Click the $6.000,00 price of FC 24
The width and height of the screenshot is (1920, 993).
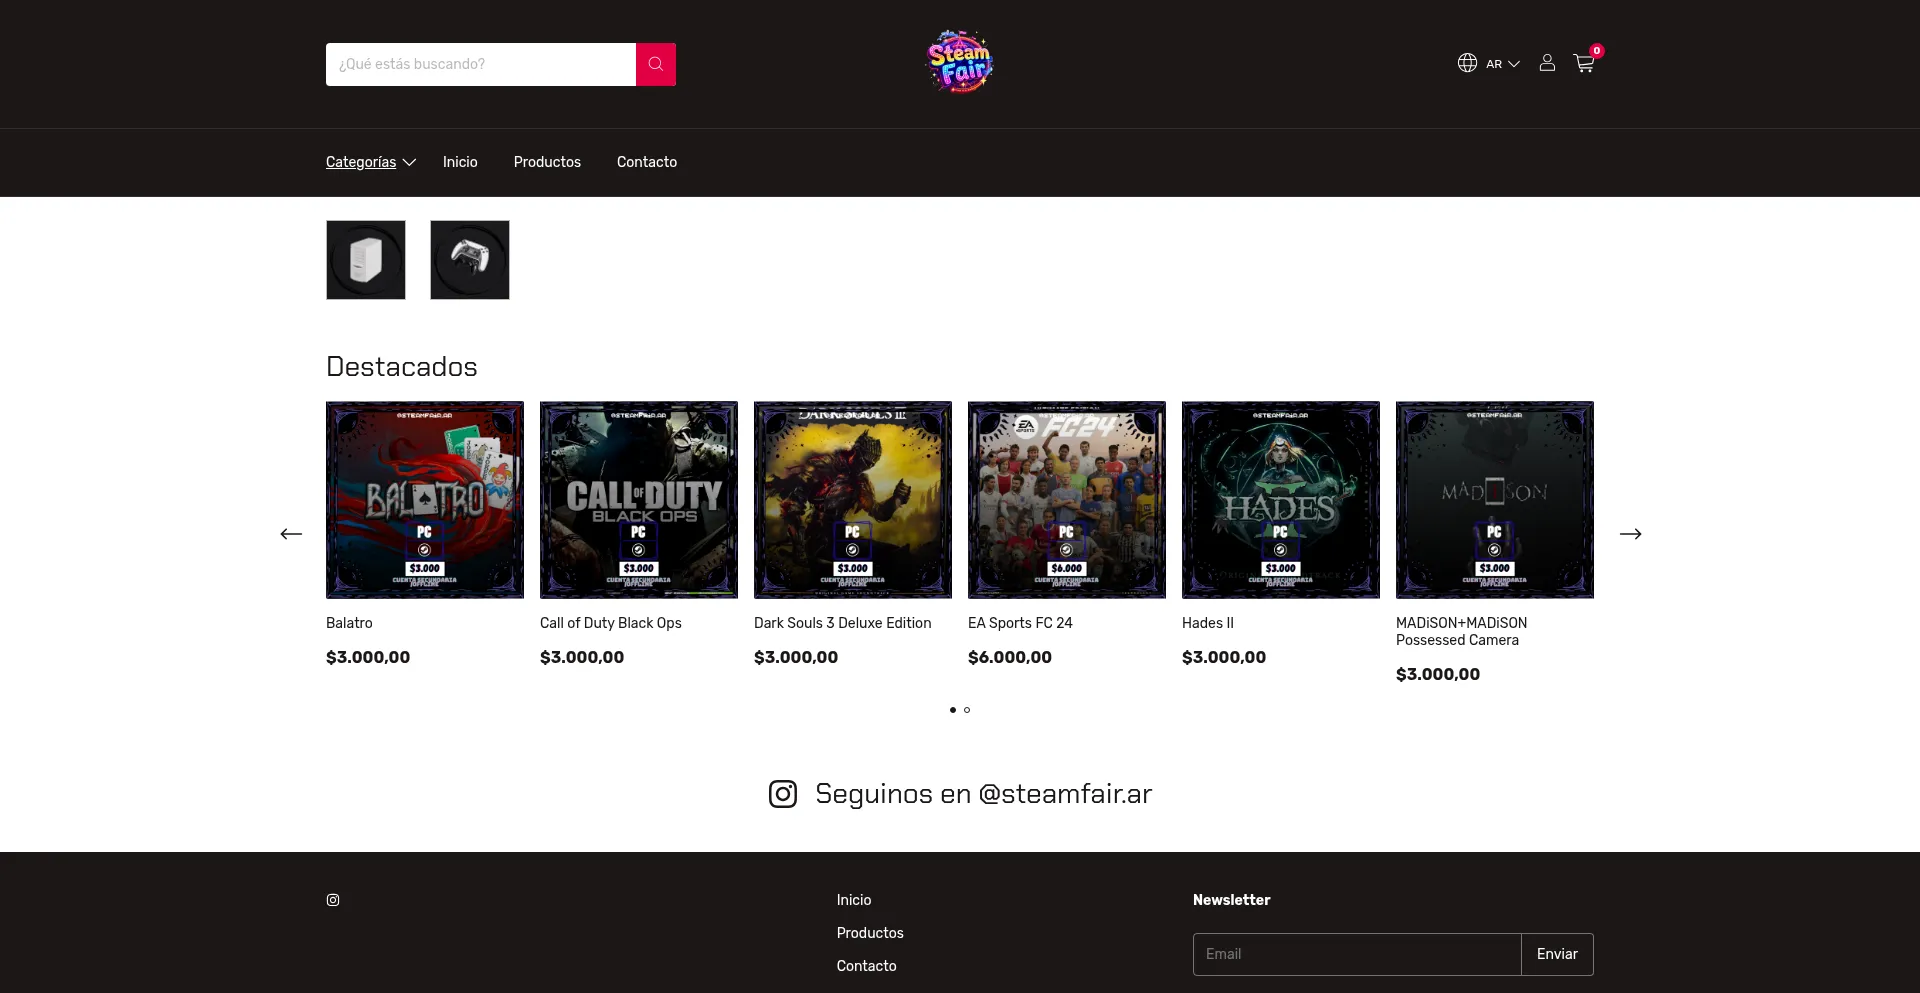click(1010, 657)
